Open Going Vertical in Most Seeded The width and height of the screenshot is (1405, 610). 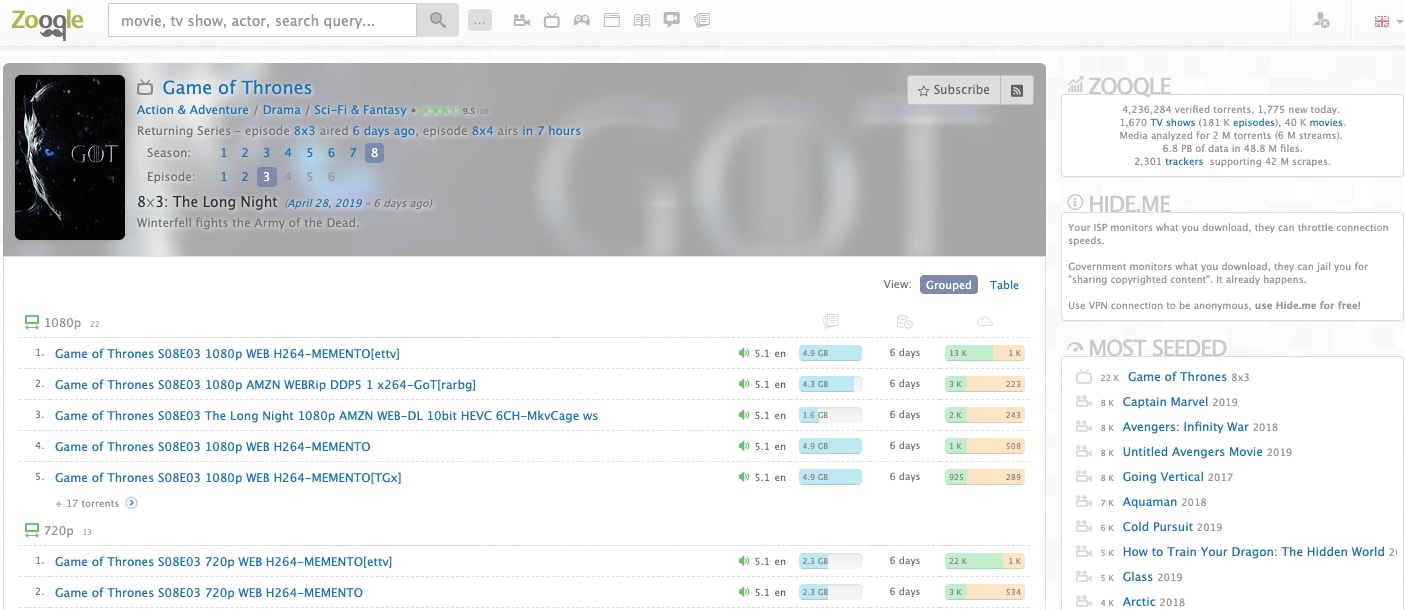(x=1165, y=477)
